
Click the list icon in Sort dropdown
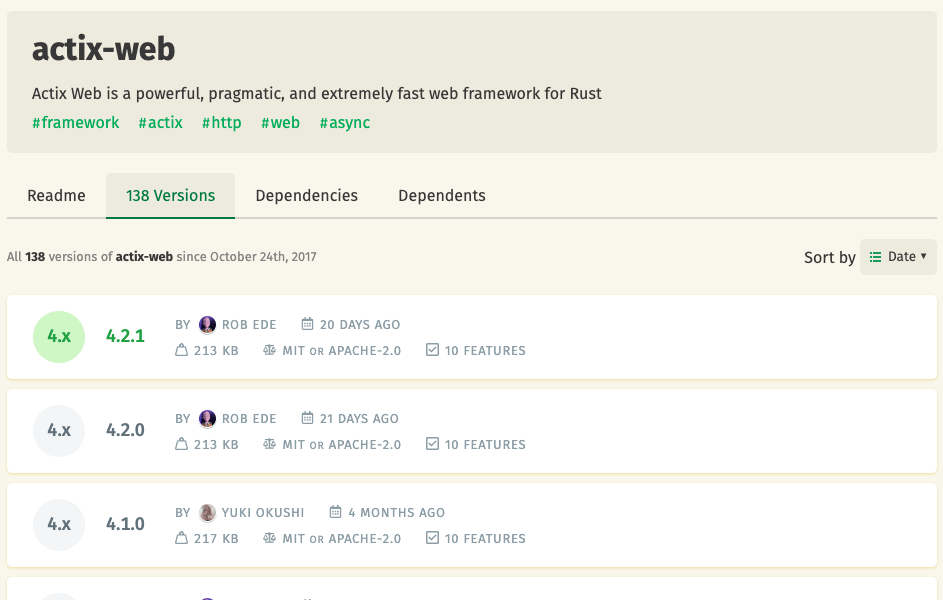[x=876, y=257]
